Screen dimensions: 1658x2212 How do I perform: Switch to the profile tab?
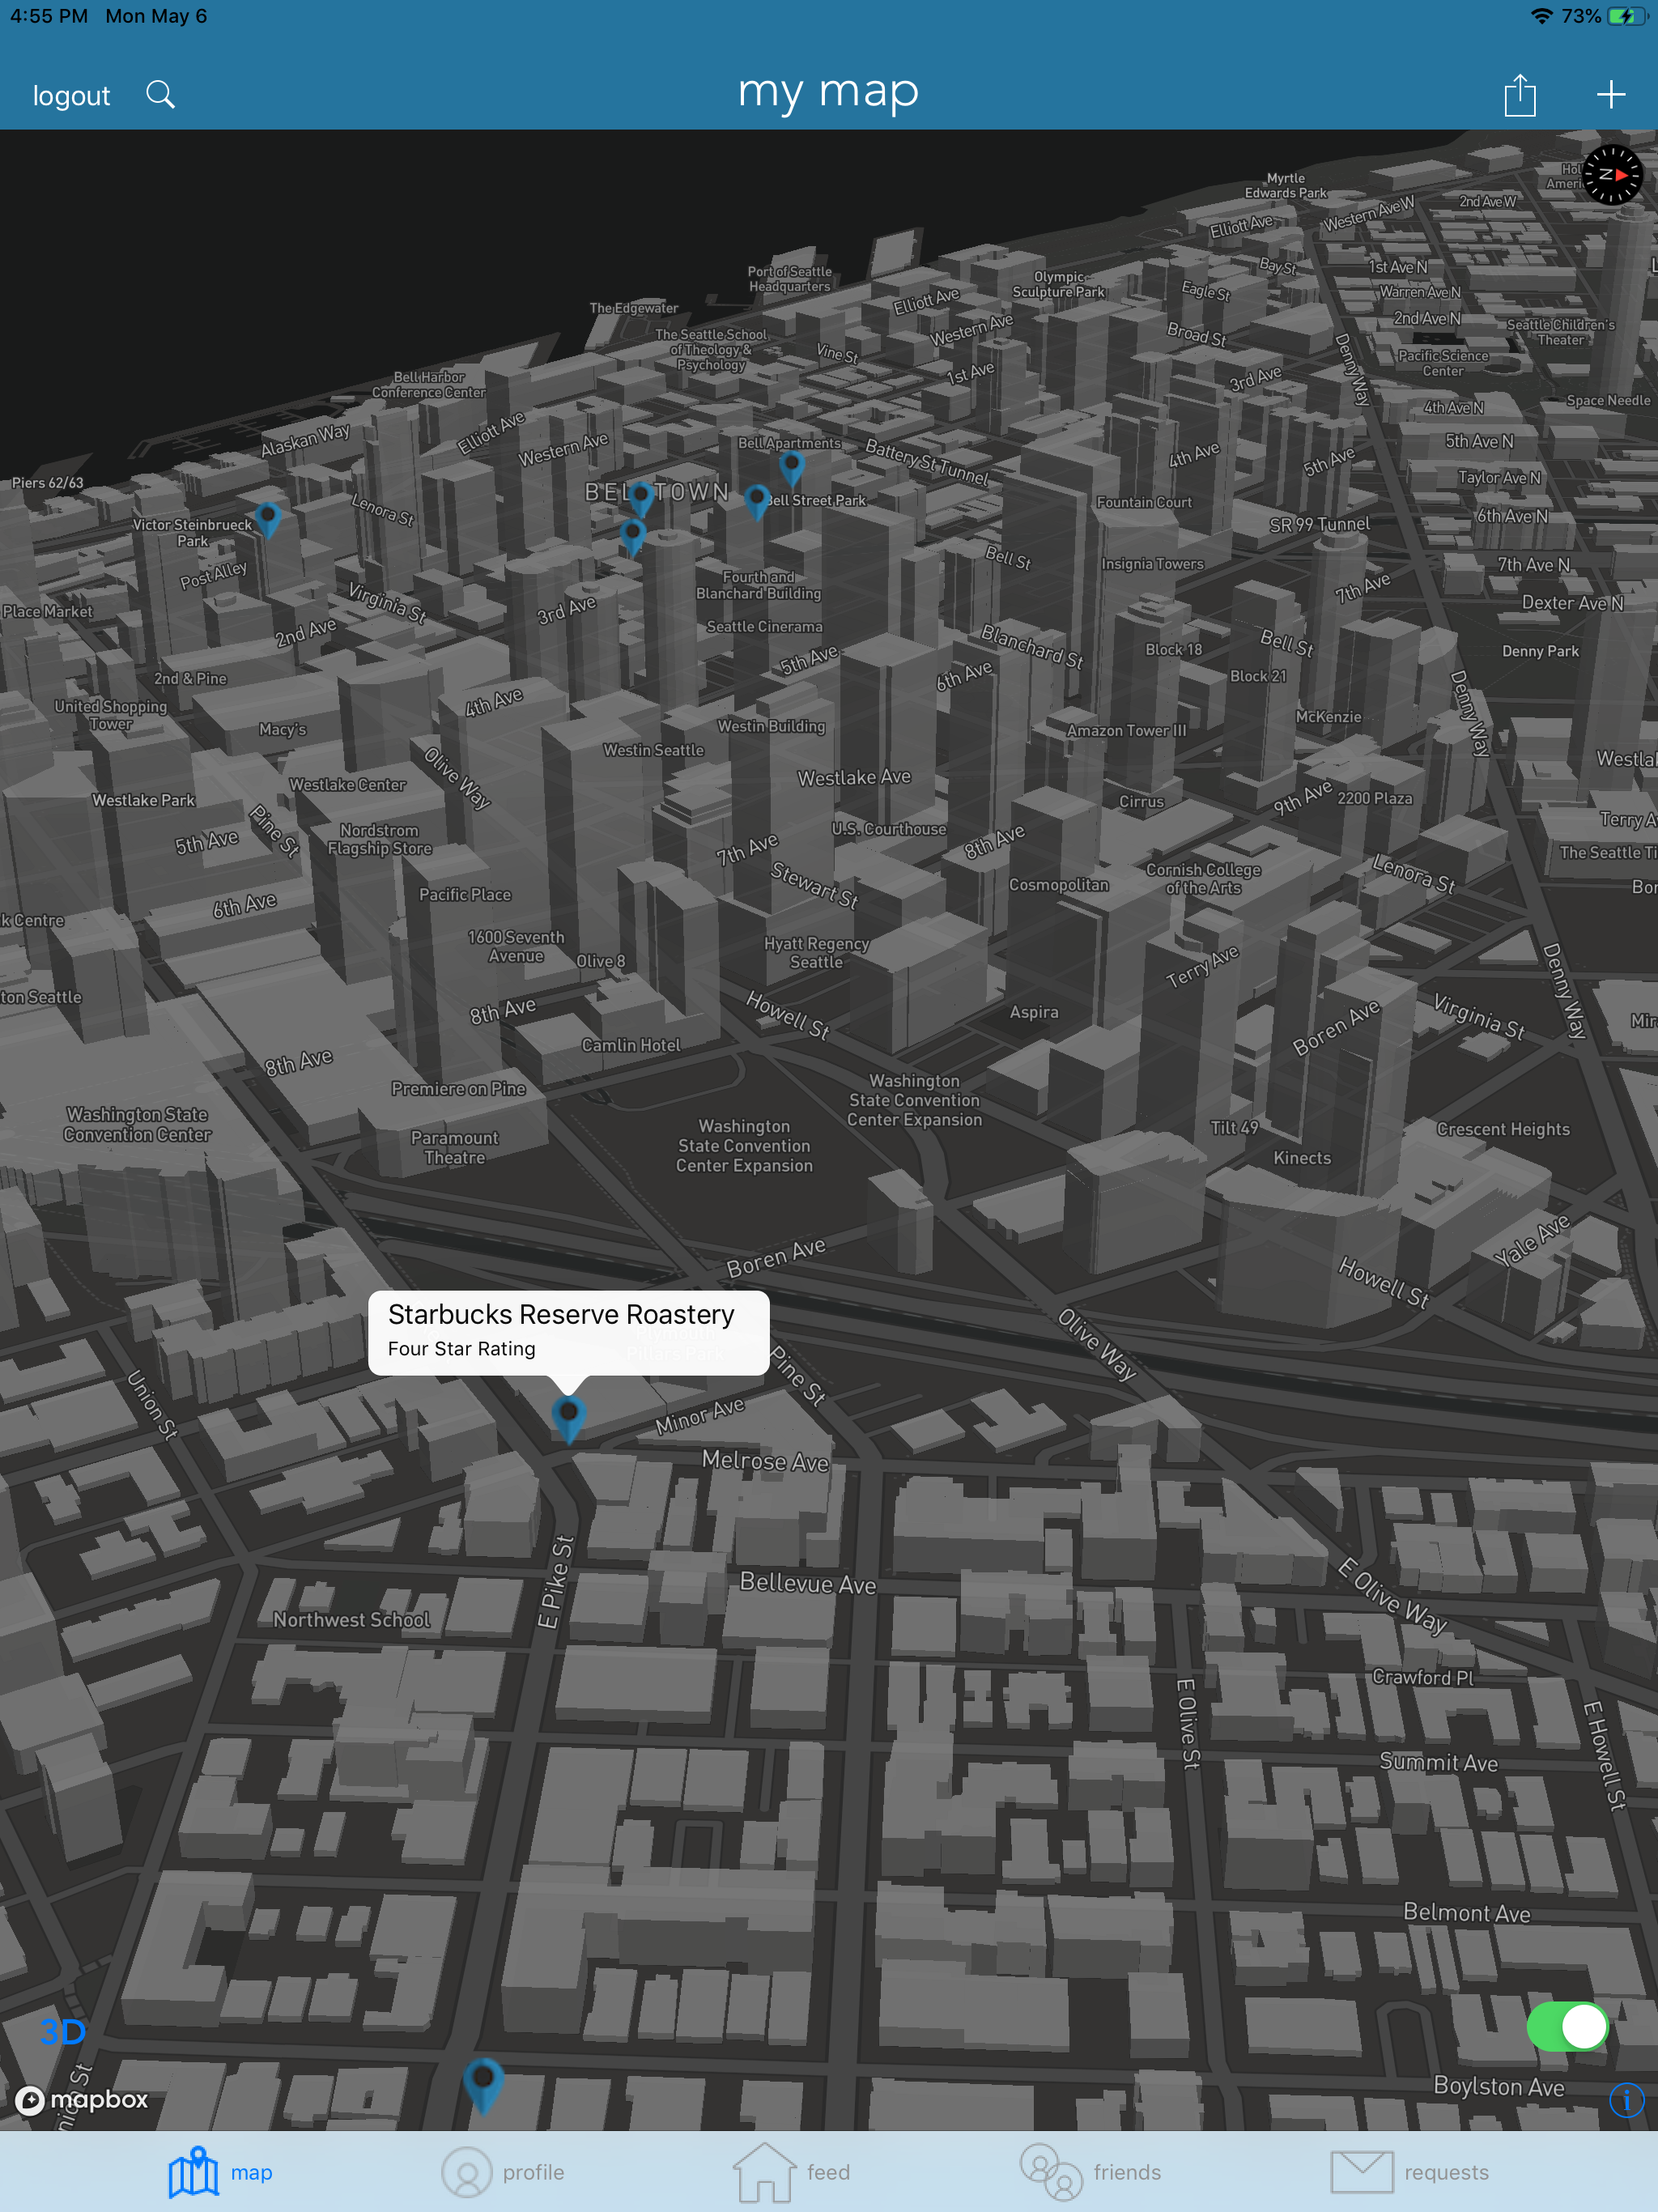point(503,2172)
